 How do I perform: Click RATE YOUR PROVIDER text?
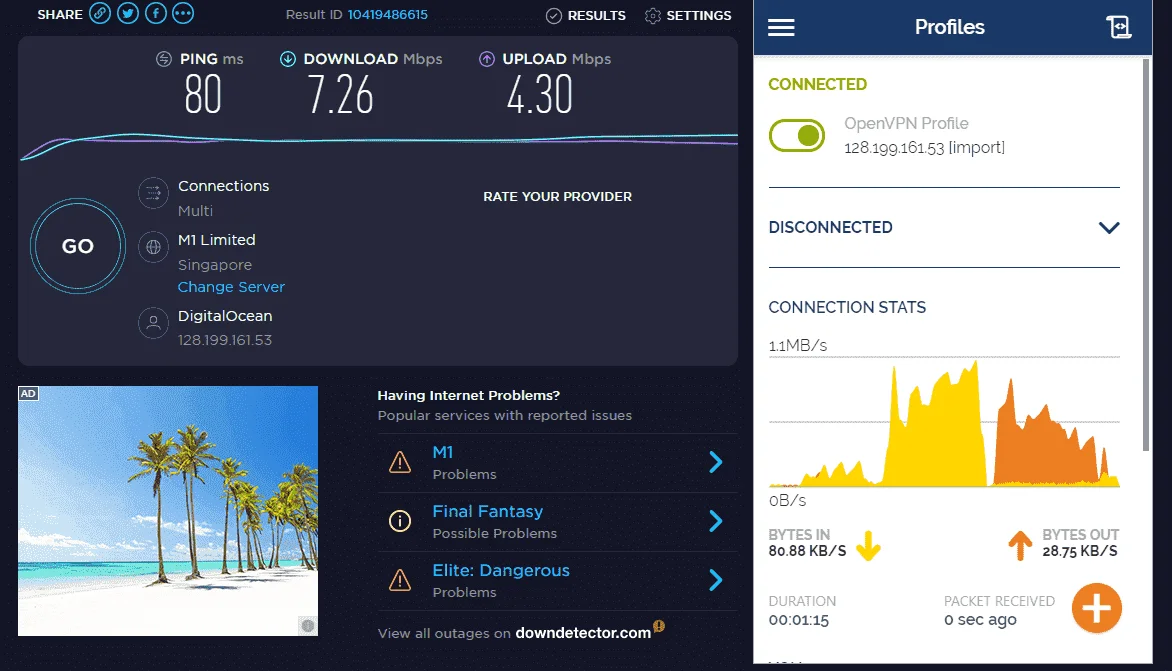click(558, 197)
